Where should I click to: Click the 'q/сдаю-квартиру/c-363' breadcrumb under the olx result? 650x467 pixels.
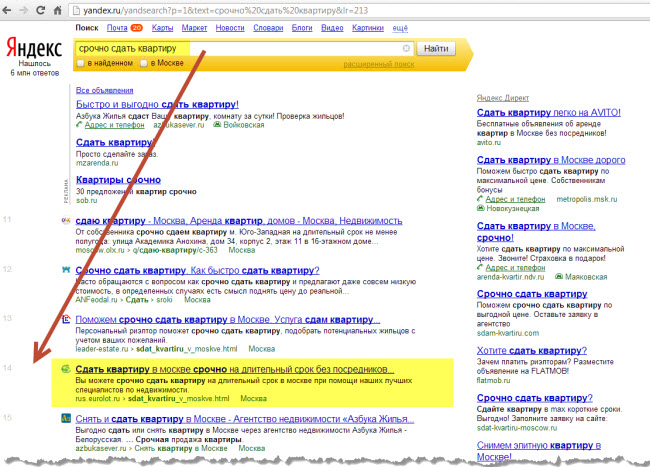coord(175,250)
